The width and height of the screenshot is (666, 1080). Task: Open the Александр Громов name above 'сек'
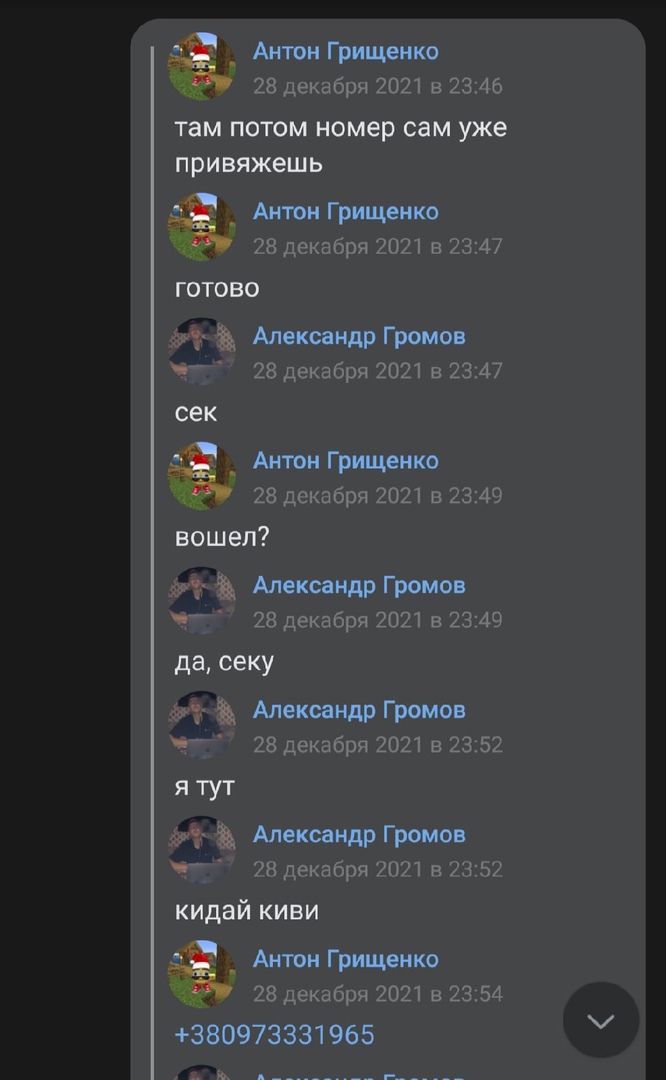pyautogui.click(x=360, y=336)
